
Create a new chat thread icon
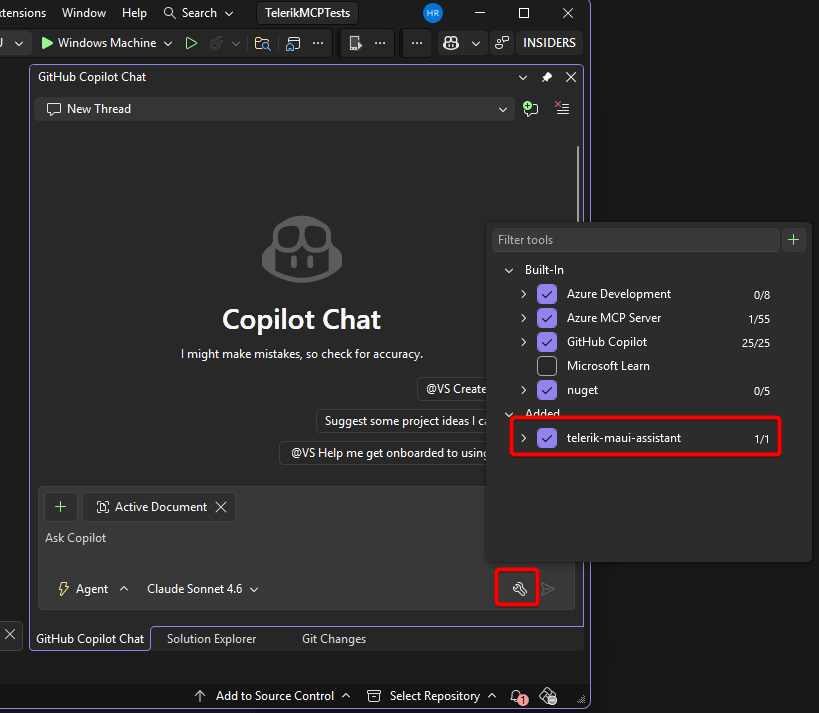(x=531, y=109)
